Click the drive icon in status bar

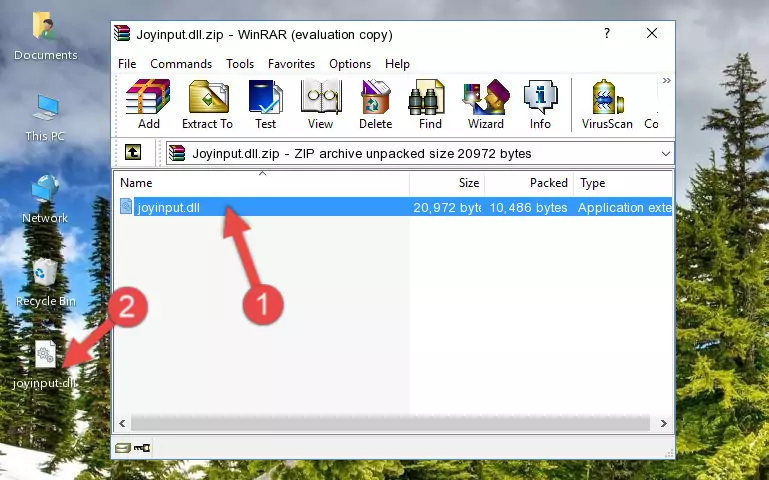[123, 447]
